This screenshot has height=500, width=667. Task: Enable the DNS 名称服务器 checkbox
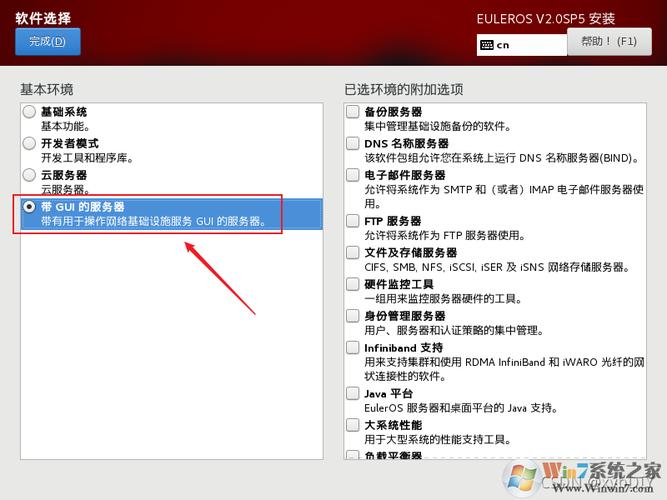(353, 143)
